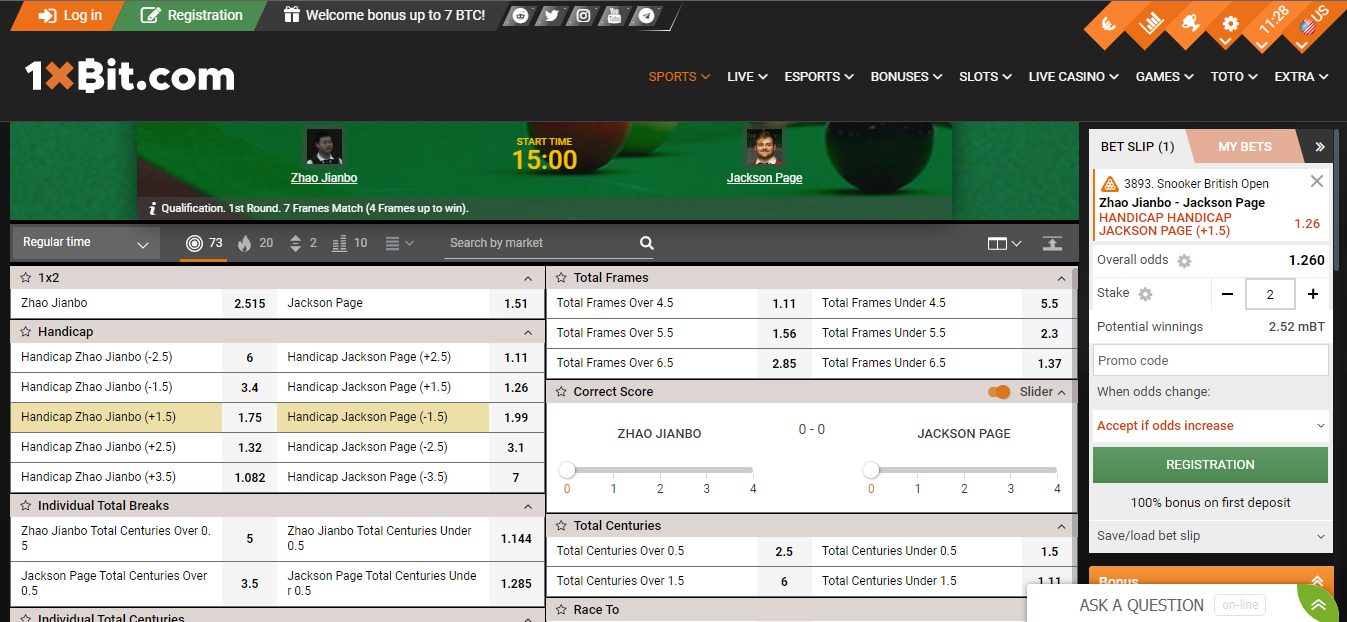
Task: Star the Total Frames market
Action: point(562,277)
